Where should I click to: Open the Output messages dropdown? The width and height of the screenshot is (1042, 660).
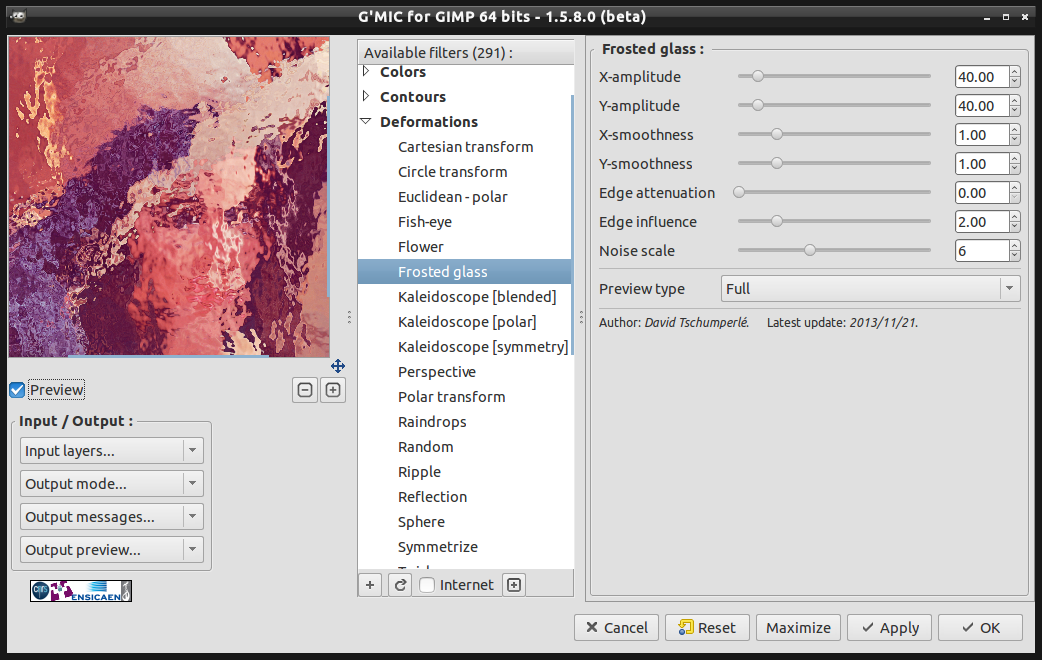point(112,516)
